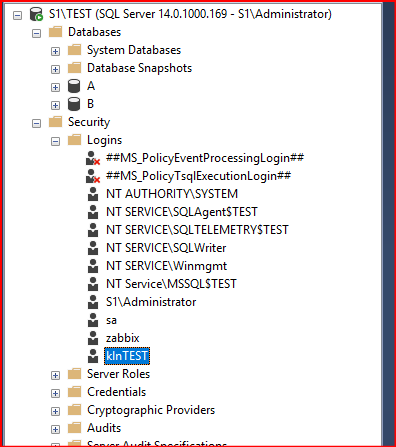
Task: Select the highlighted klnTEST login
Action: (x=127, y=356)
